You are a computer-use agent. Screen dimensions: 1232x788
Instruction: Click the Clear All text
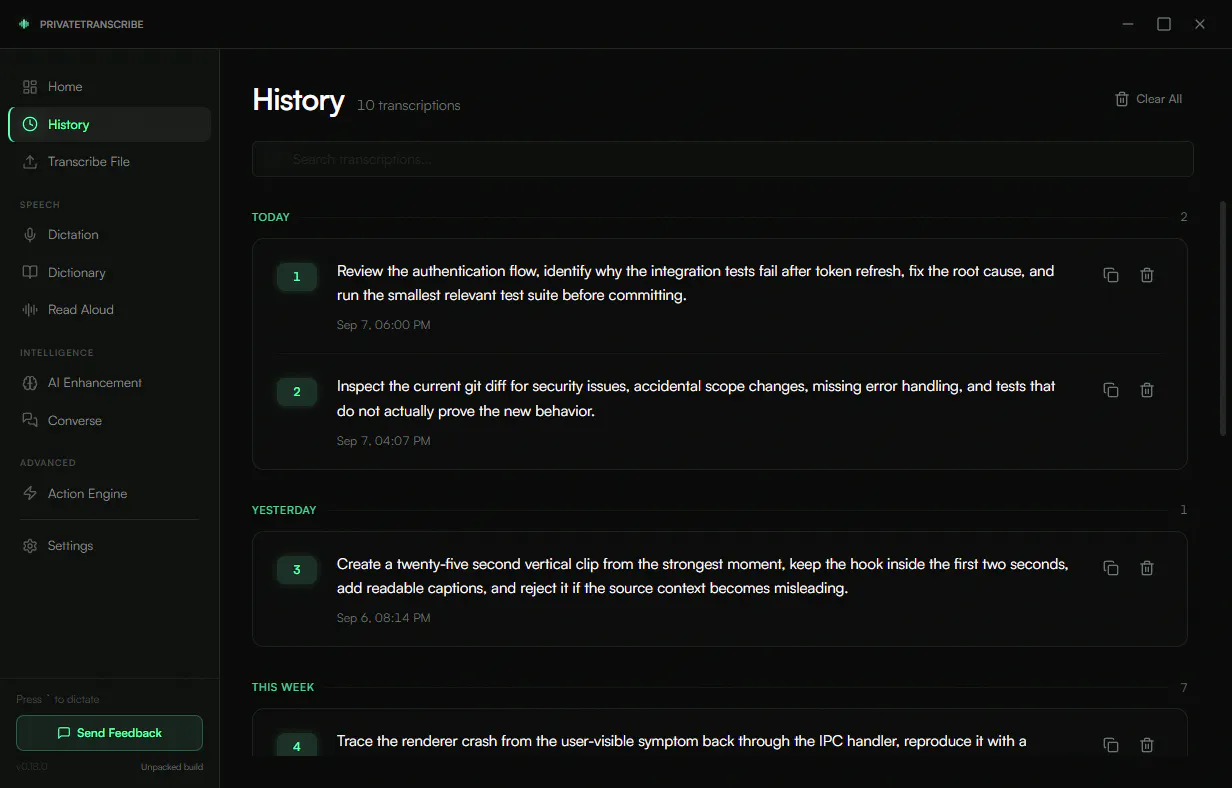tap(1159, 99)
